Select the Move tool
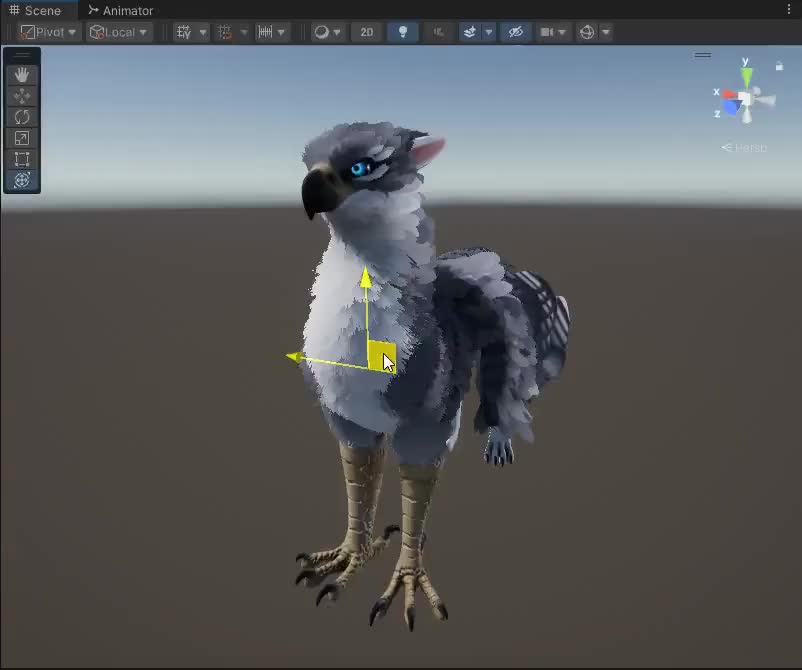 click(22, 96)
